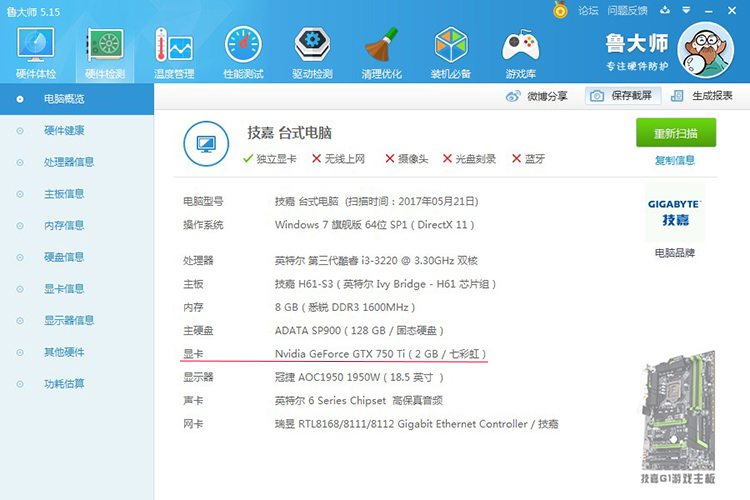Click the 技嘉 台式电脑 heading
Screen dimensions: 750x500
[289, 133]
